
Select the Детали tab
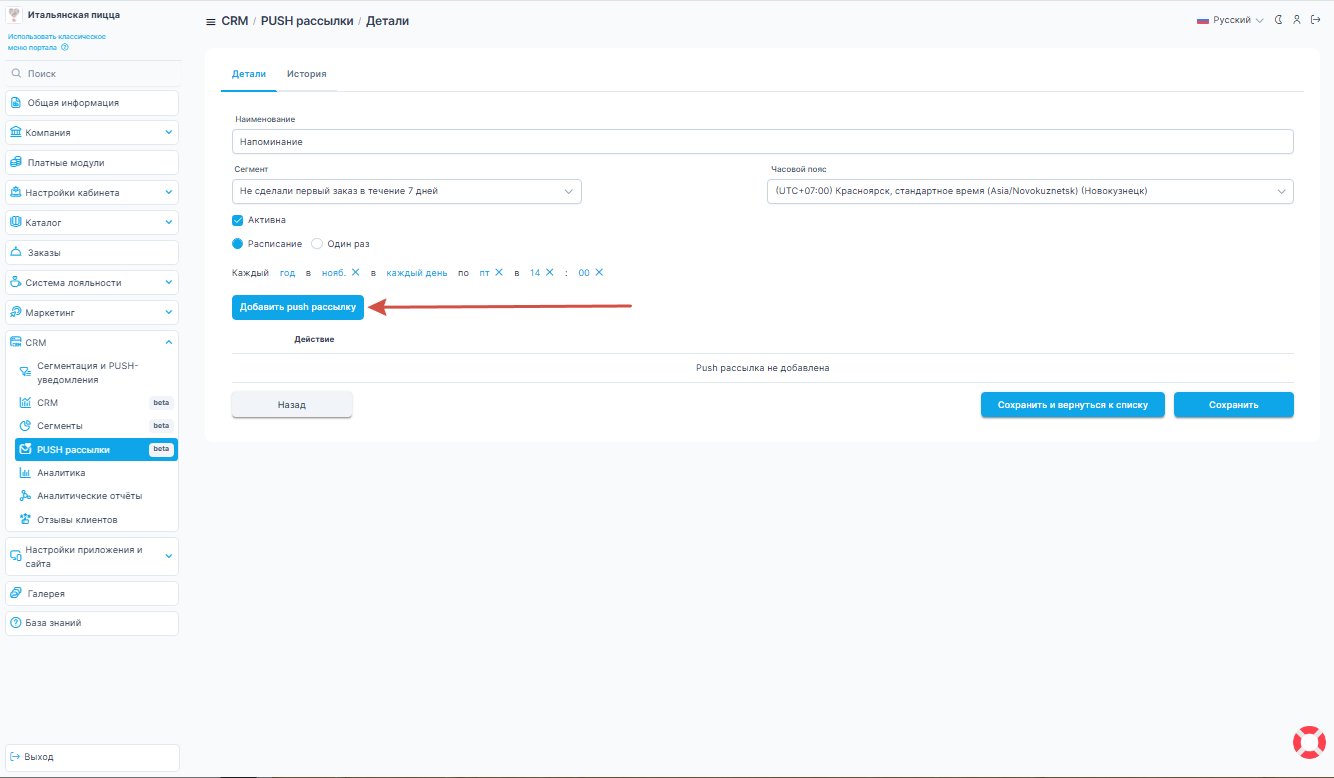(249, 74)
